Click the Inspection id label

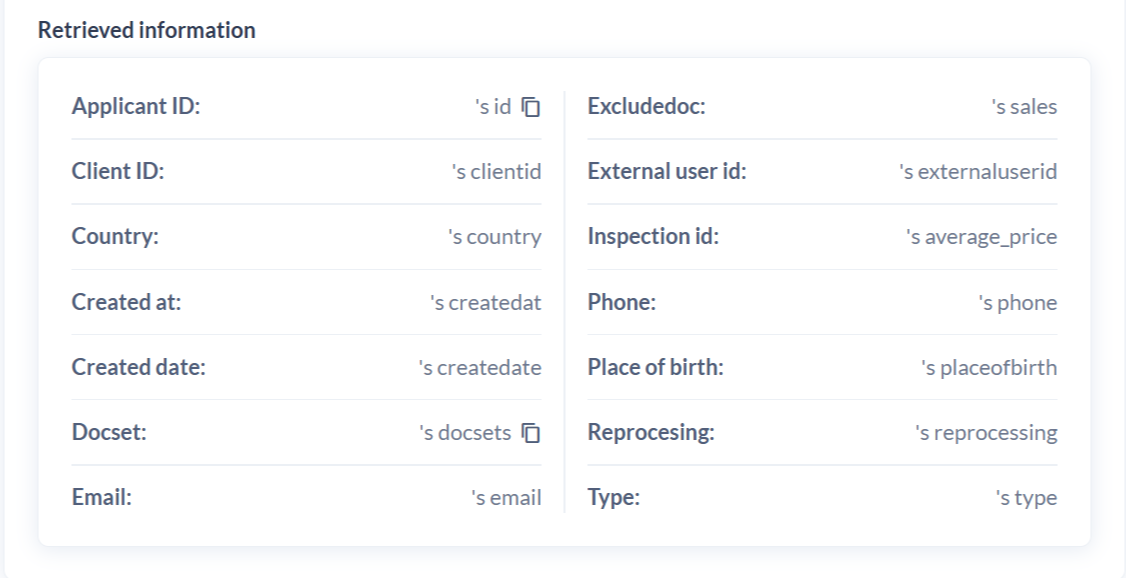653,238
